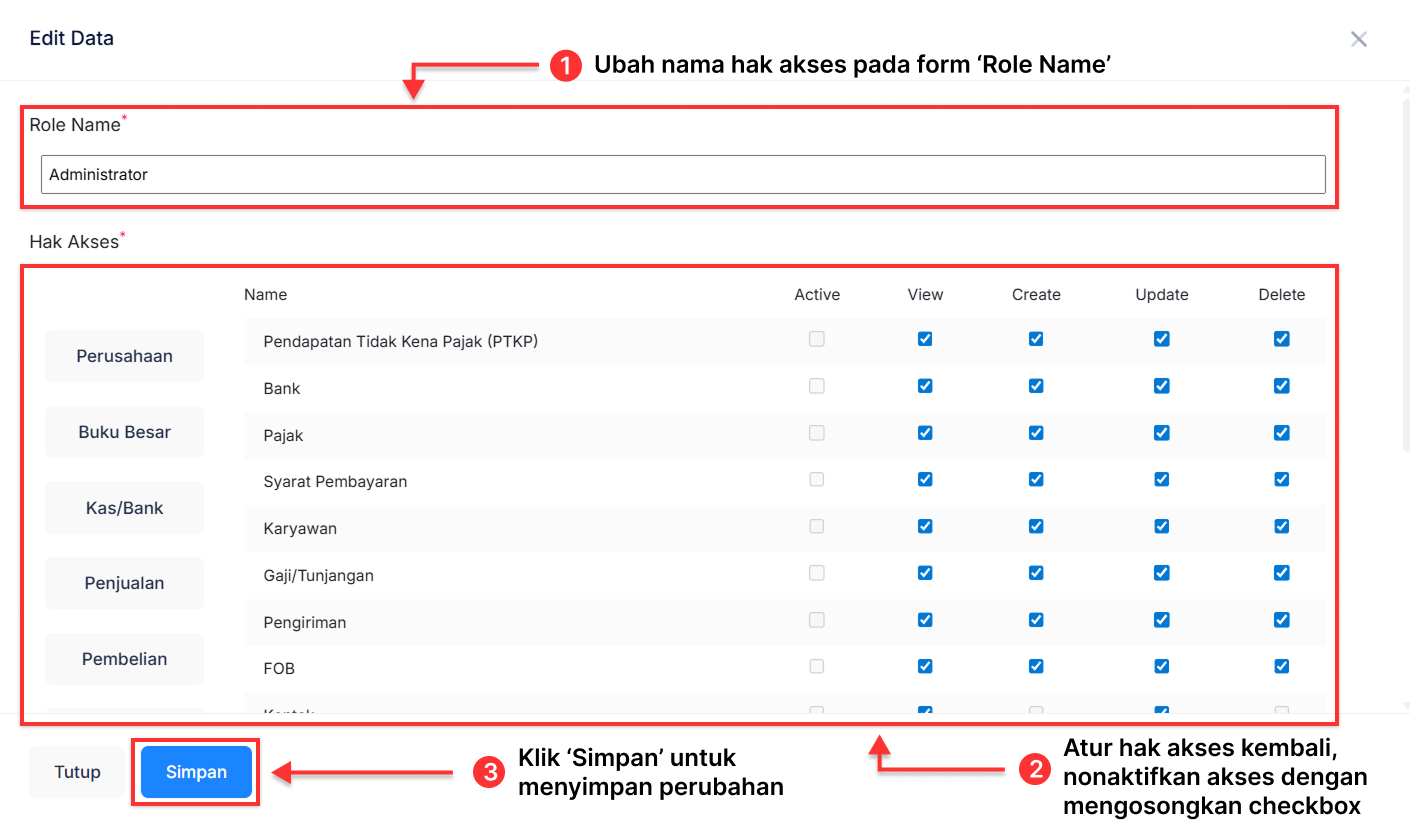Uncheck Update access for FOB
Viewport: 1410px width, 825px height.
click(x=1161, y=666)
